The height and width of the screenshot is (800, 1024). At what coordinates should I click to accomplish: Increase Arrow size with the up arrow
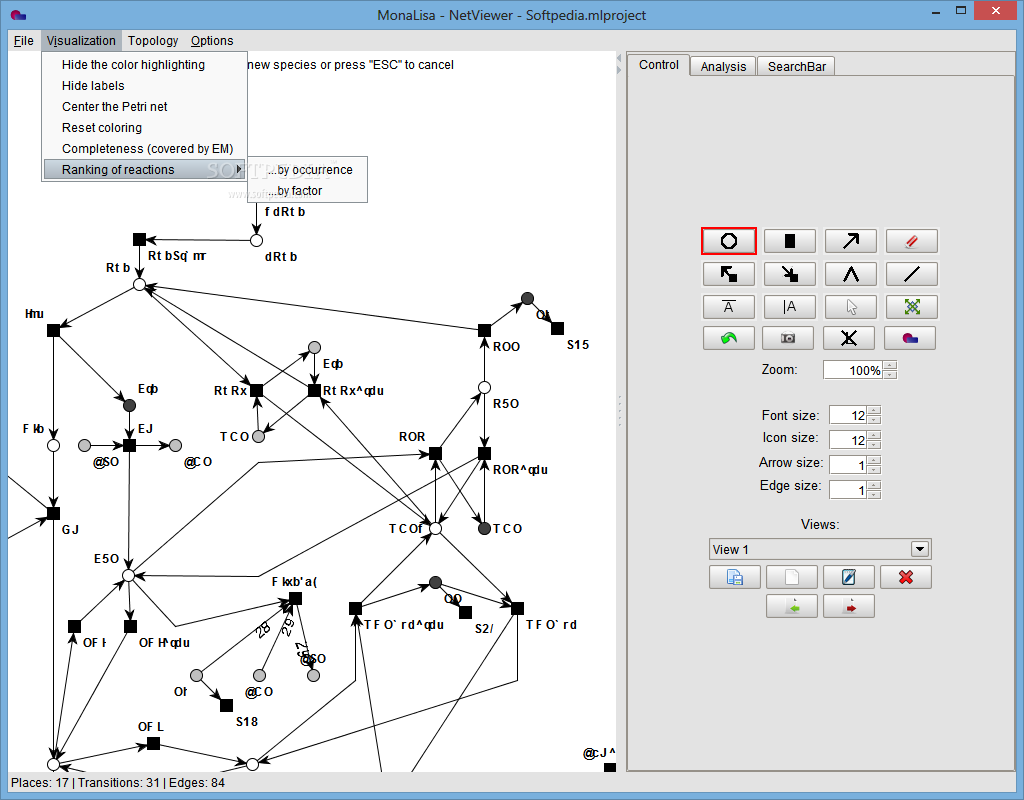click(x=874, y=460)
